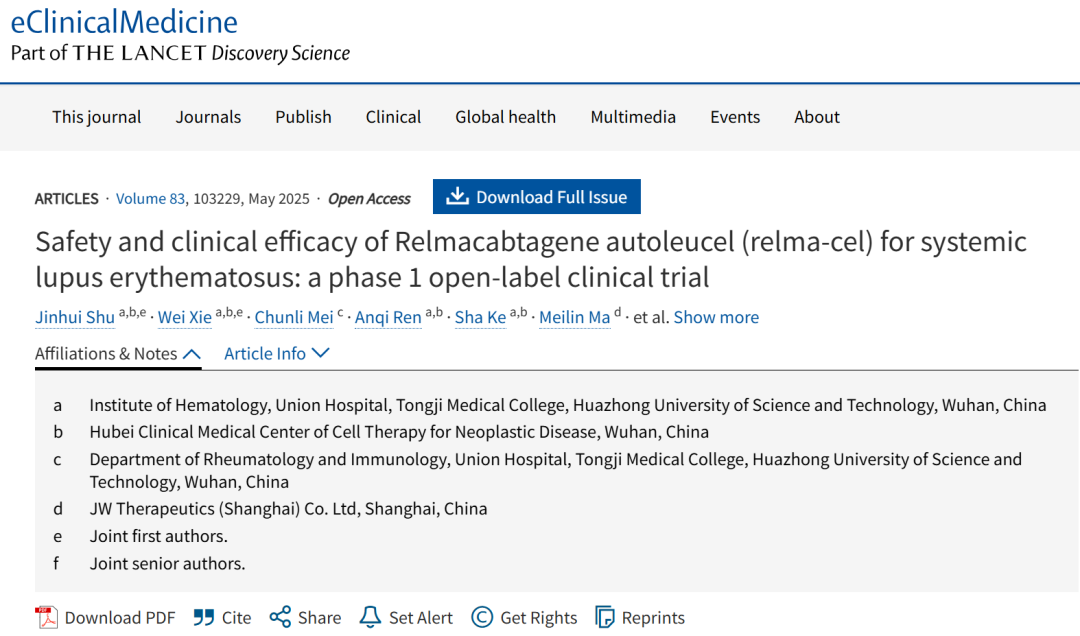Collapse the Affiliations & Notes section
Image resolution: width=1080 pixels, height=636 pixels.
tap(118, 353)
